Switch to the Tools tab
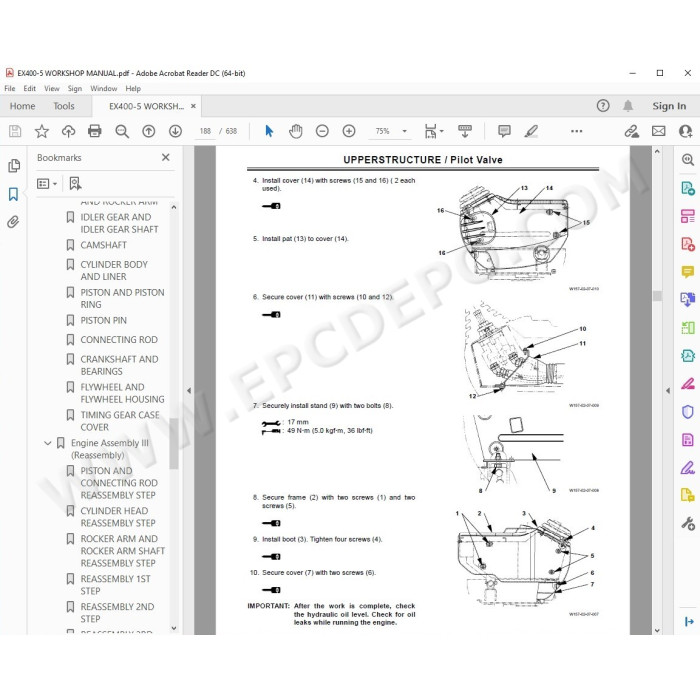This screenshot has width=700, height=700. coord(64,106)
